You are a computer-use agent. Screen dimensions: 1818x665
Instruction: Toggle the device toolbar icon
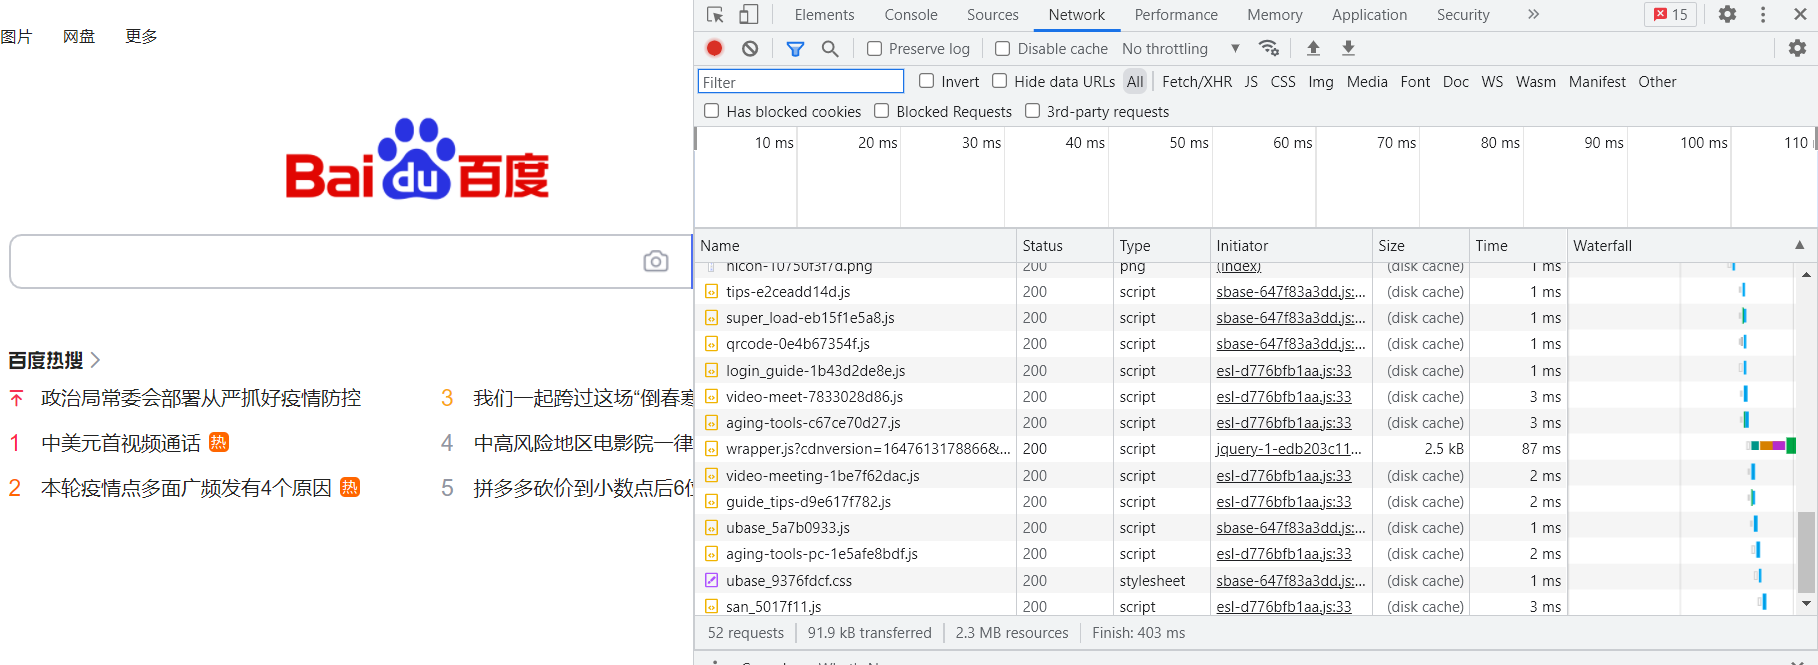pos(748,15)
